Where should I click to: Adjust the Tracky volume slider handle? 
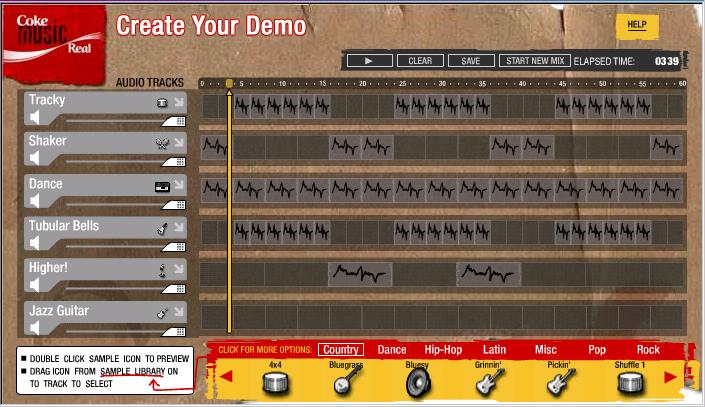pyautogui.click(x=174, y=121)
